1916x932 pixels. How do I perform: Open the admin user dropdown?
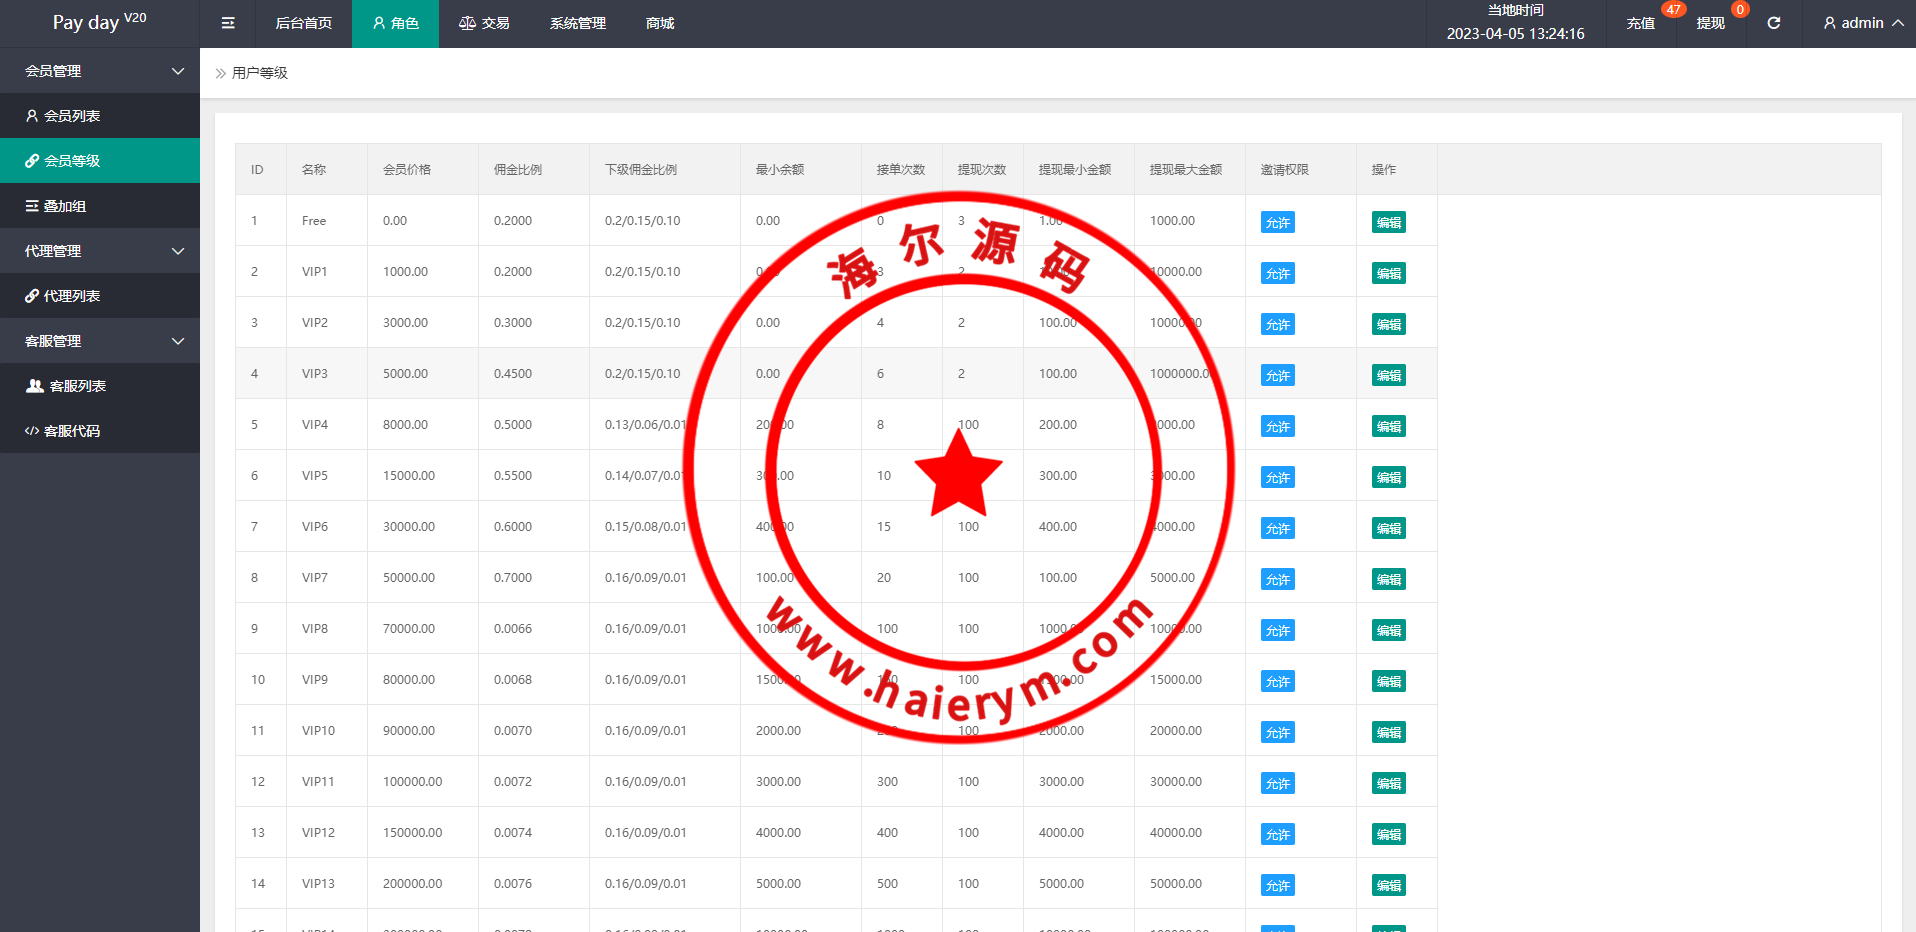tap(1862, 23)
